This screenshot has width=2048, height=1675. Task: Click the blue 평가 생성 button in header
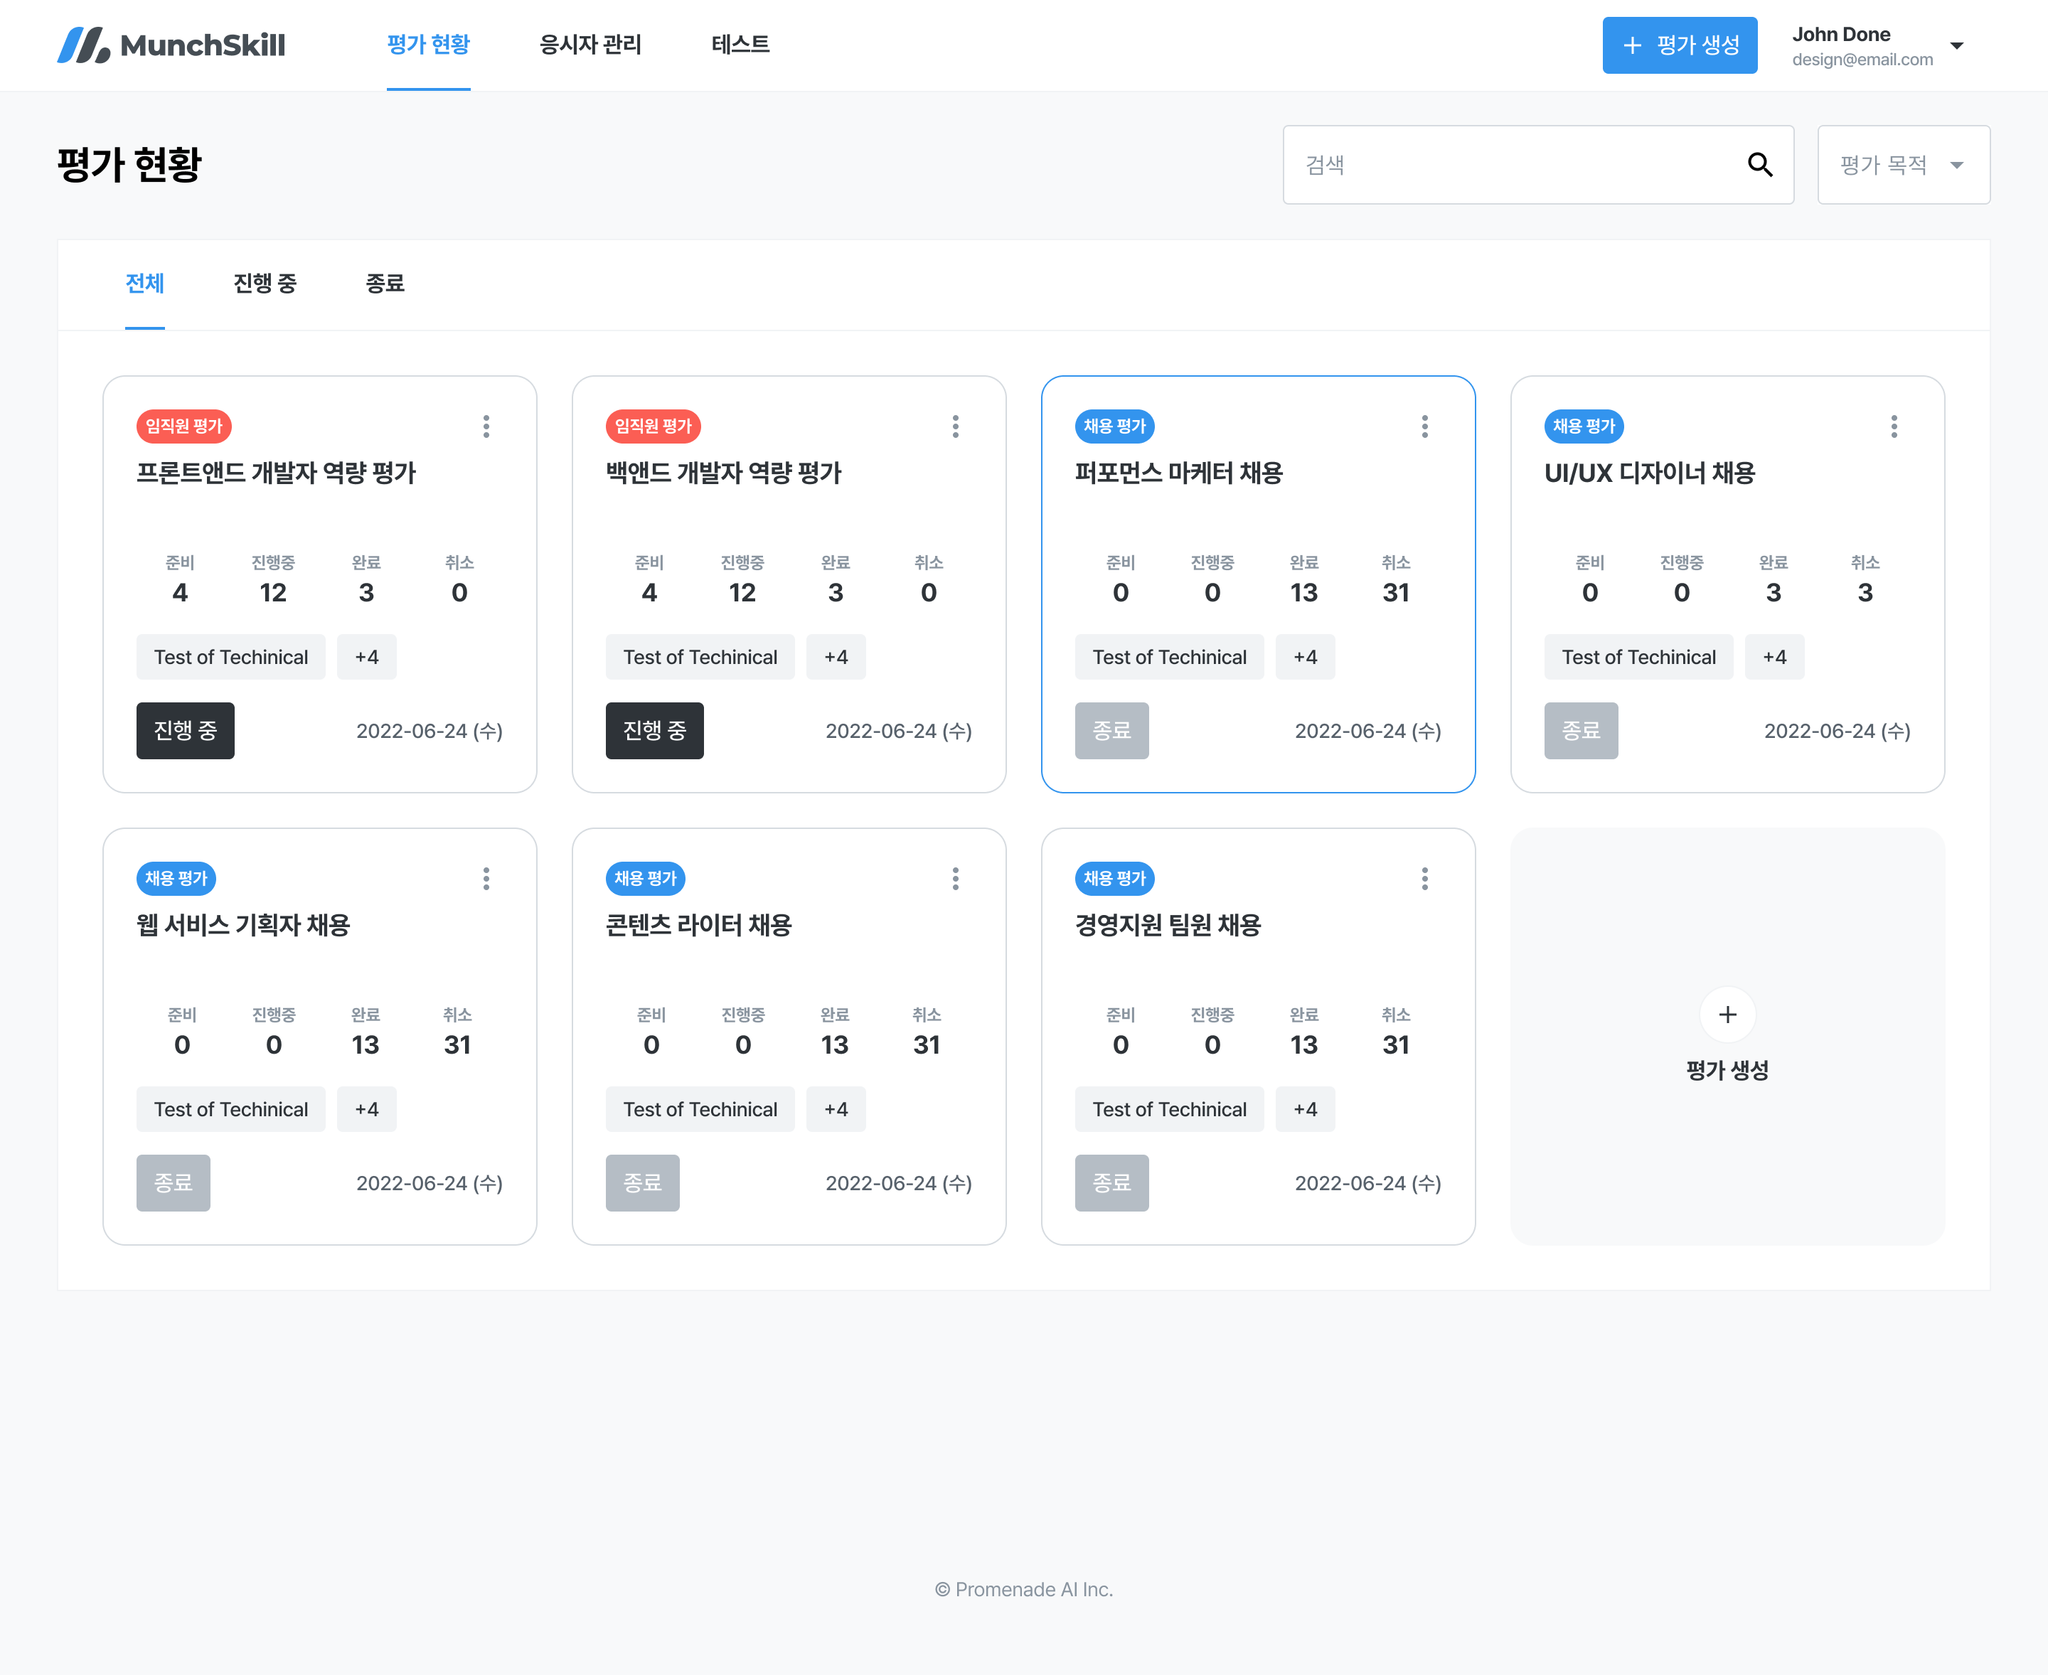(x=1679, y=45)
